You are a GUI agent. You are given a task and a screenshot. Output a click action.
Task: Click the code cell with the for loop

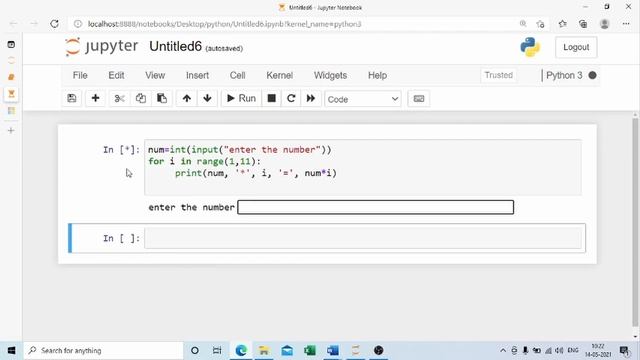[363, 167]
